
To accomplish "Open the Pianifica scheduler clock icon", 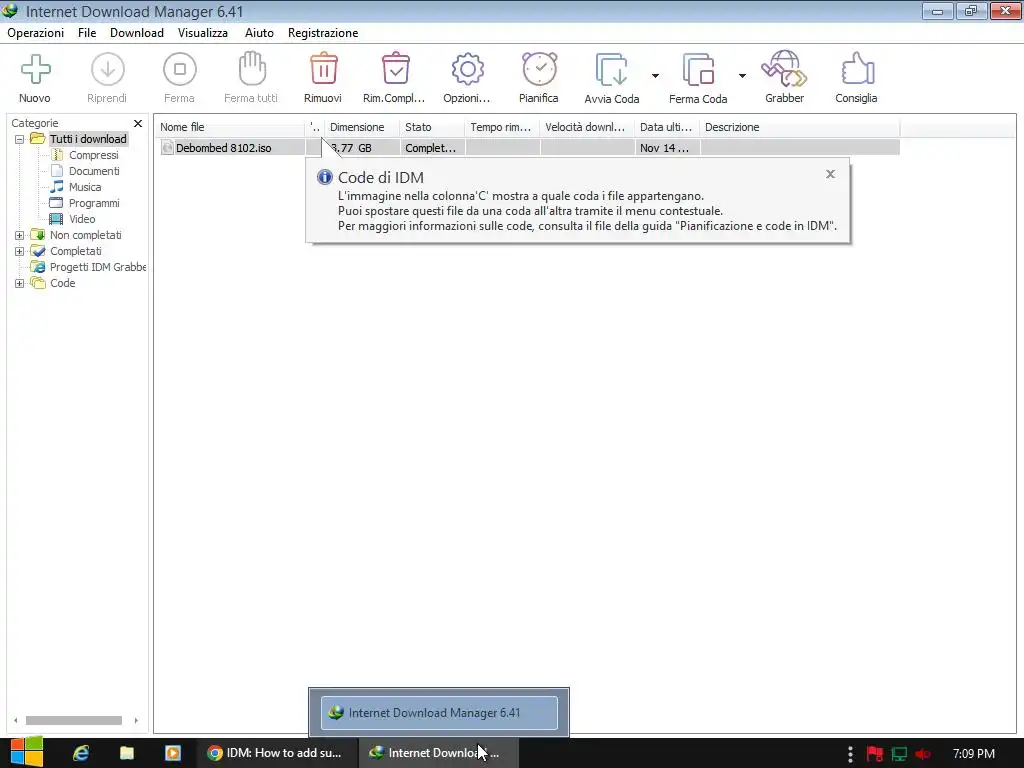I will click(x=539, y=69).
